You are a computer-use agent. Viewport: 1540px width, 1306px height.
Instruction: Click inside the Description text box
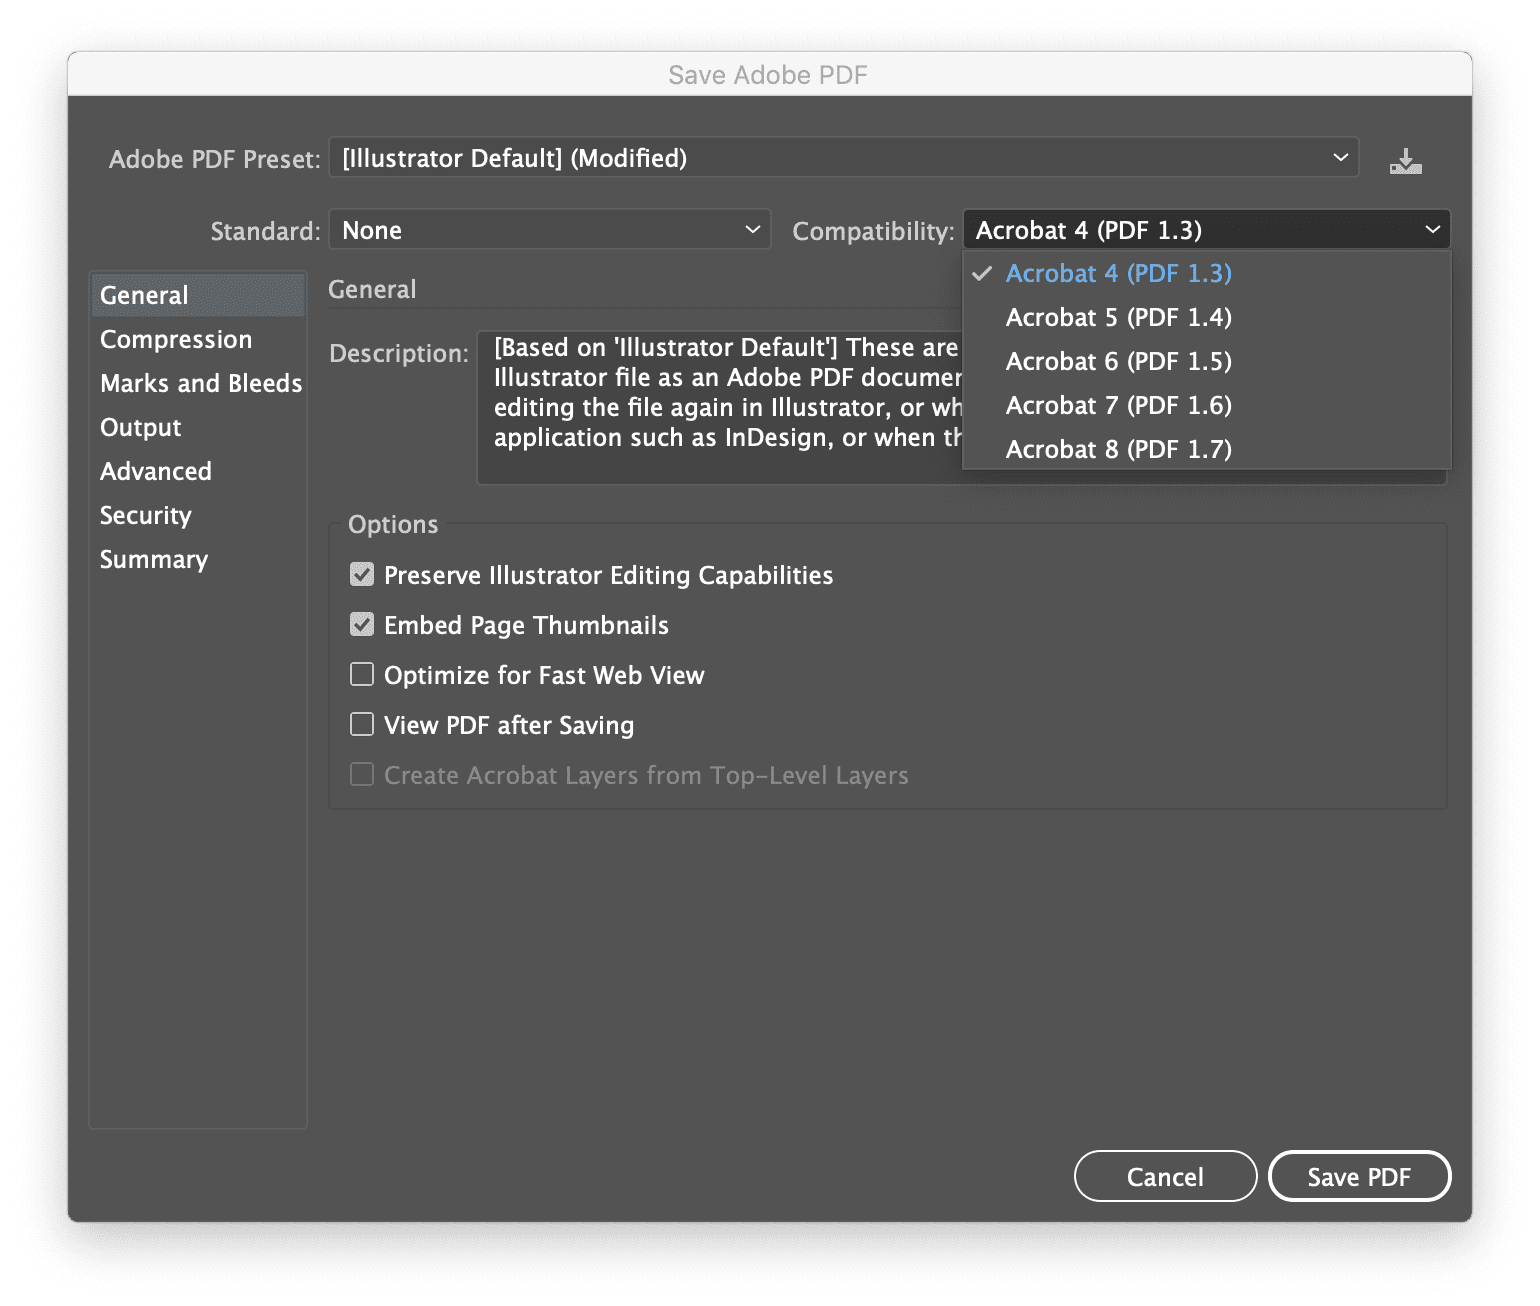720,407
